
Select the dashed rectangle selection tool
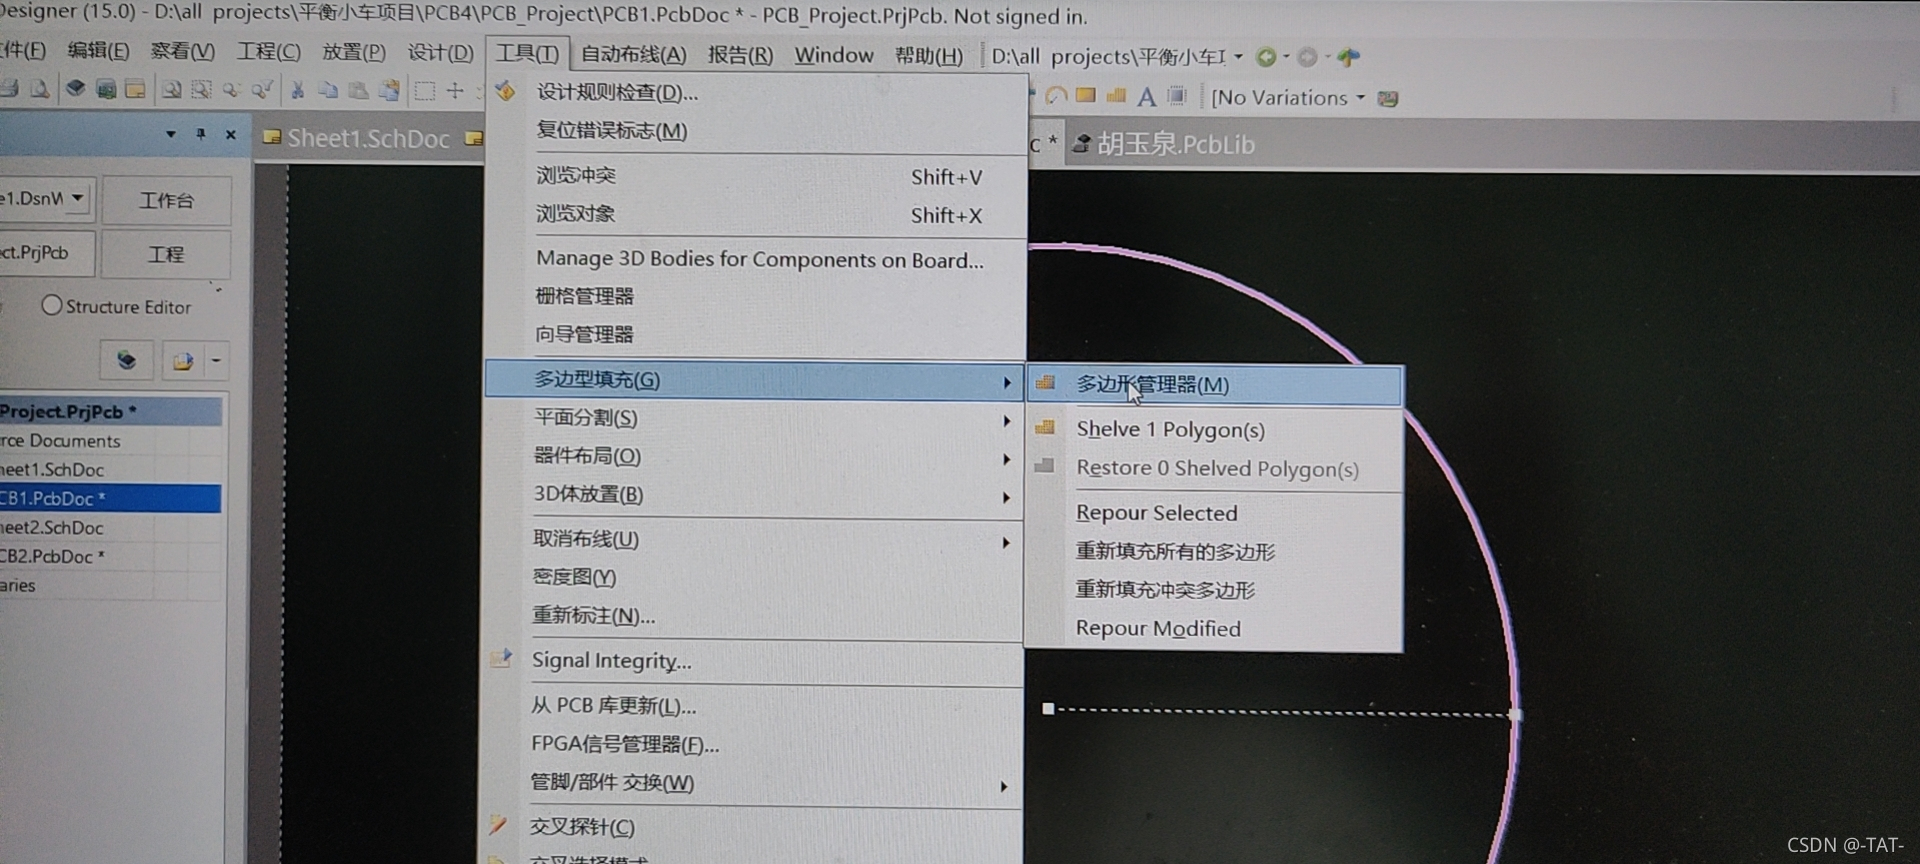(x=425, y=91)
